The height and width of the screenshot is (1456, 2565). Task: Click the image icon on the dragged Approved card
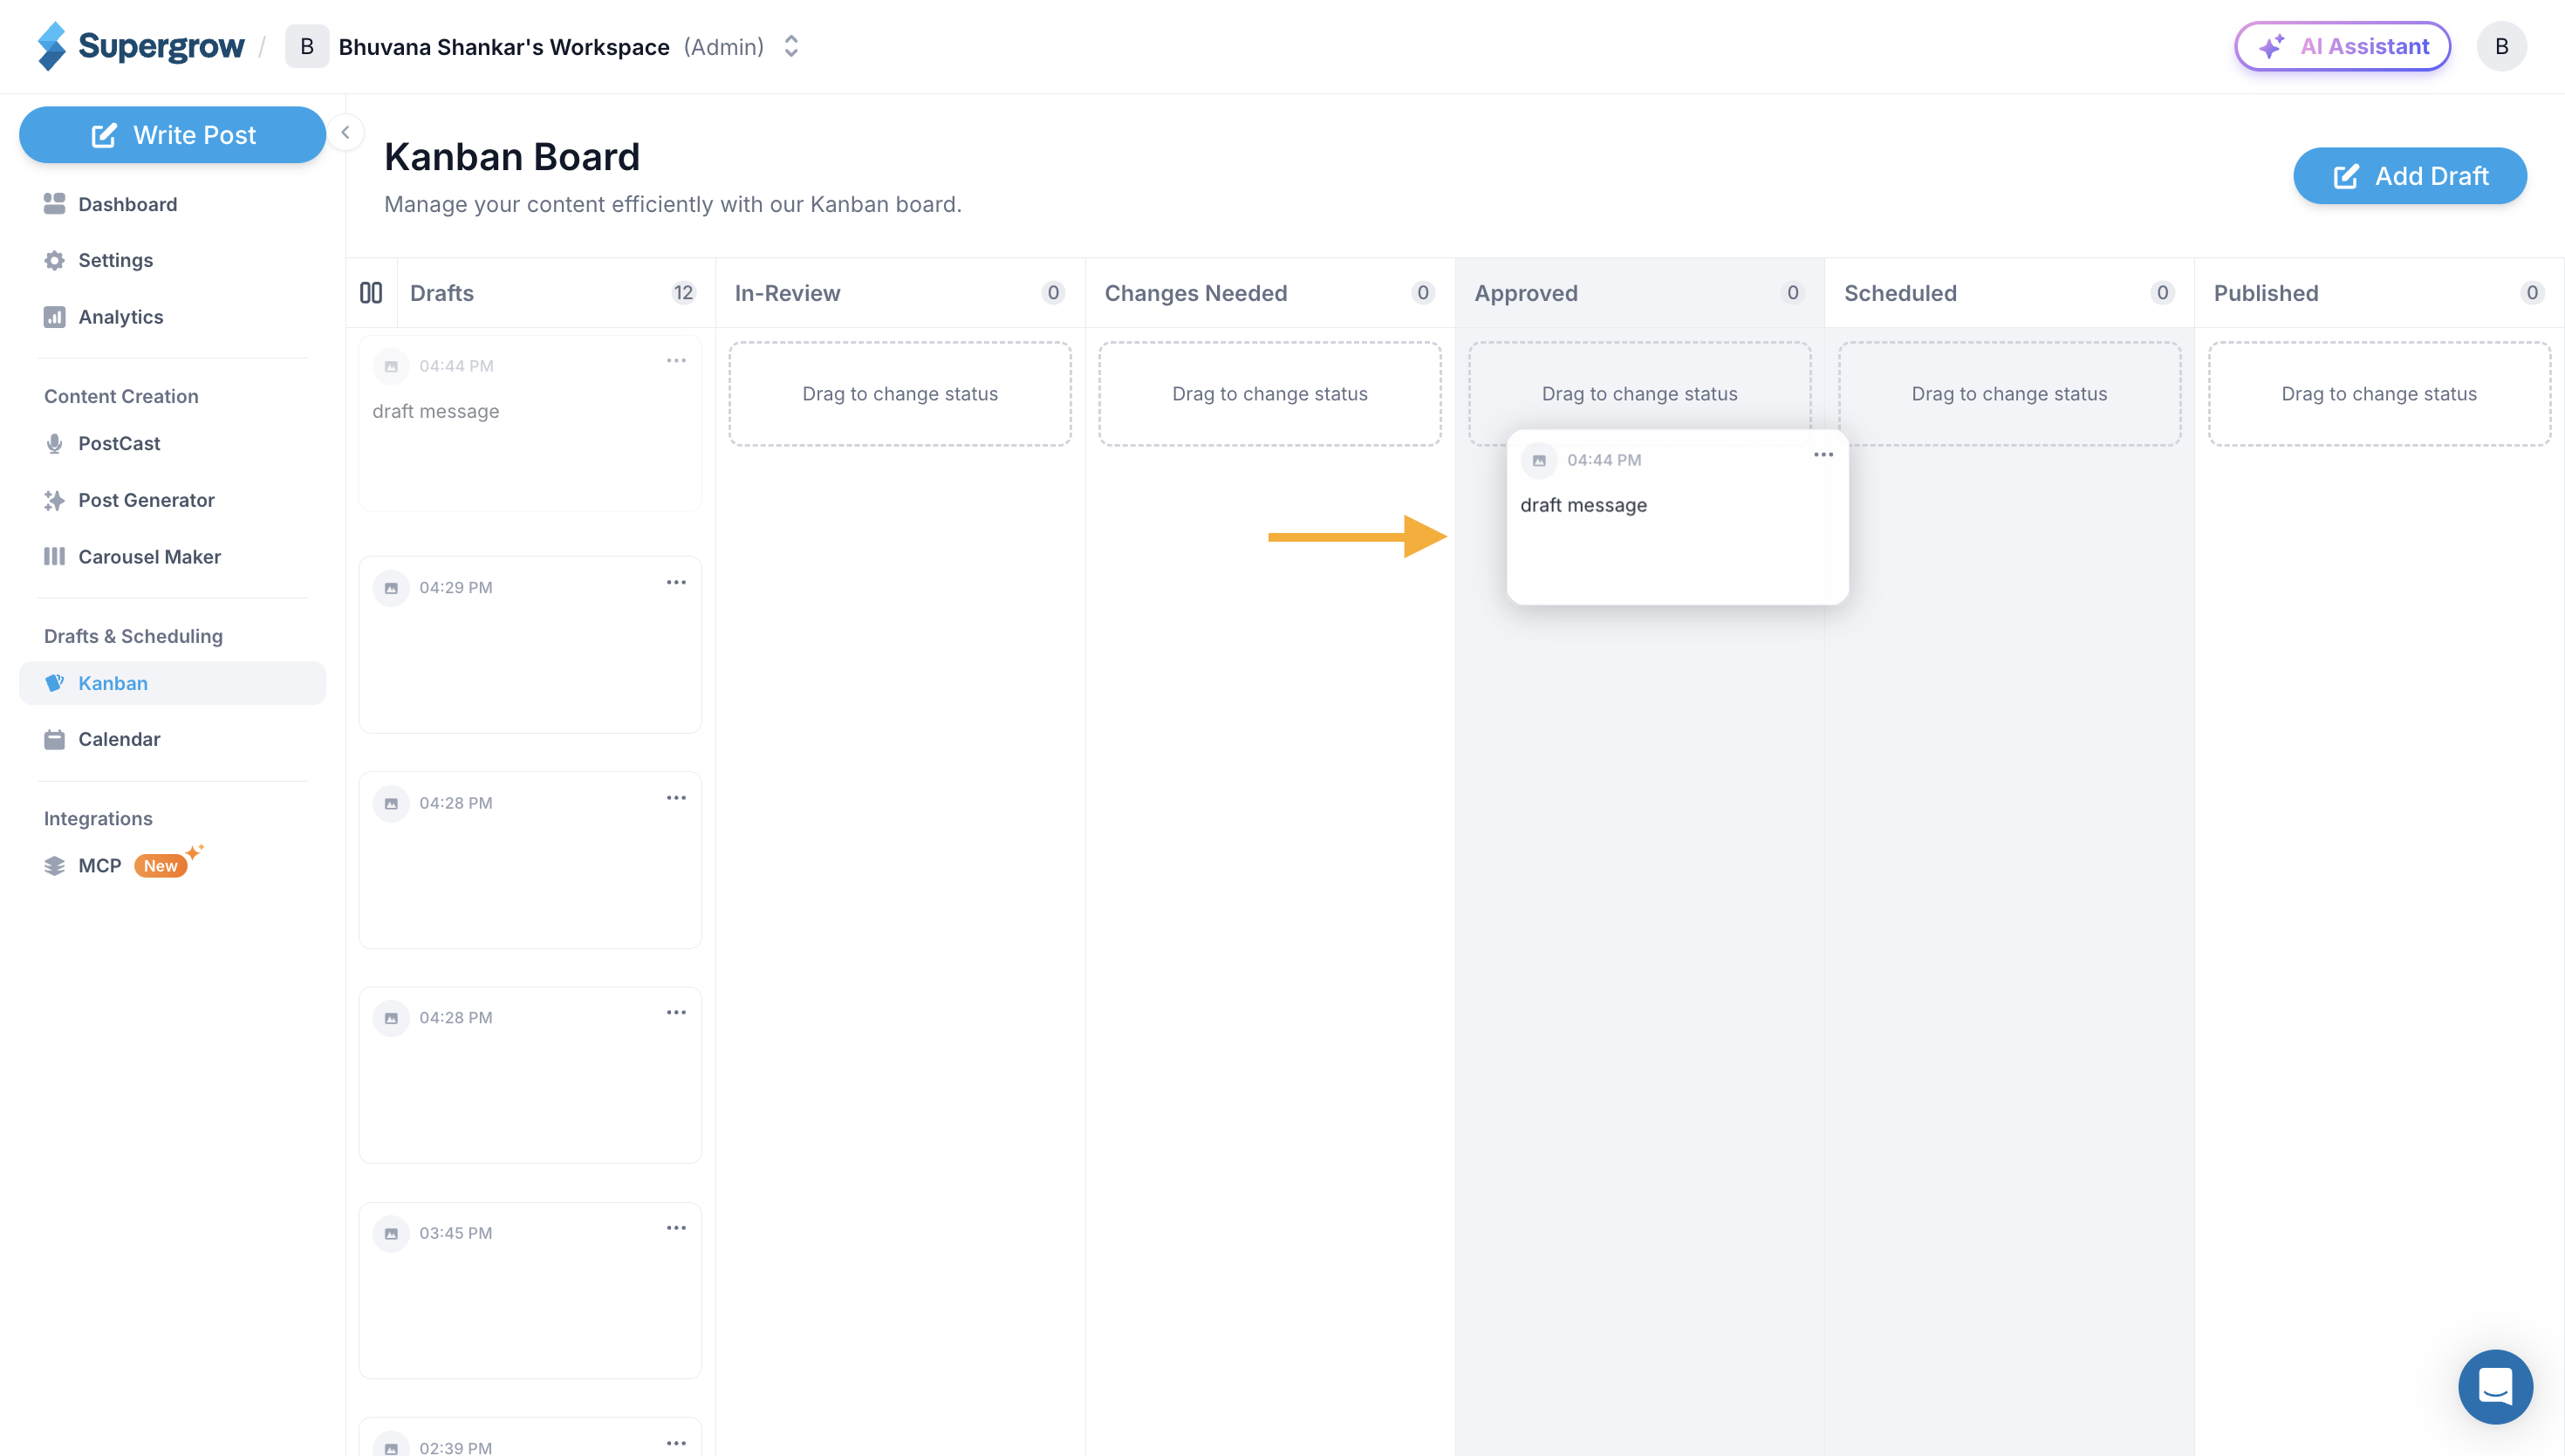point(1539,461)
